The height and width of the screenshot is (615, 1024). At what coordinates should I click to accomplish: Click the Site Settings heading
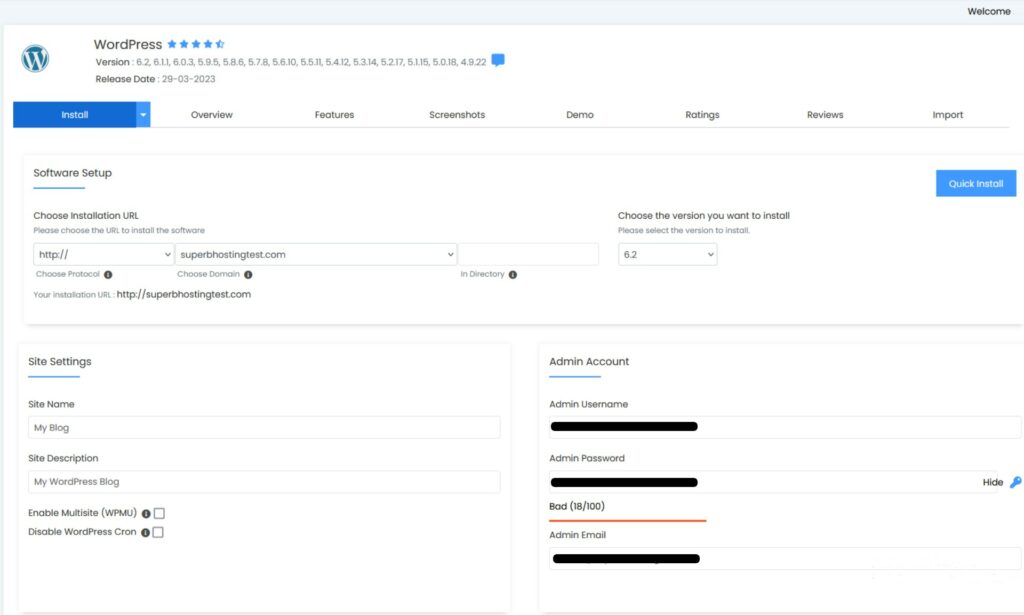click(x=59, y=362)
